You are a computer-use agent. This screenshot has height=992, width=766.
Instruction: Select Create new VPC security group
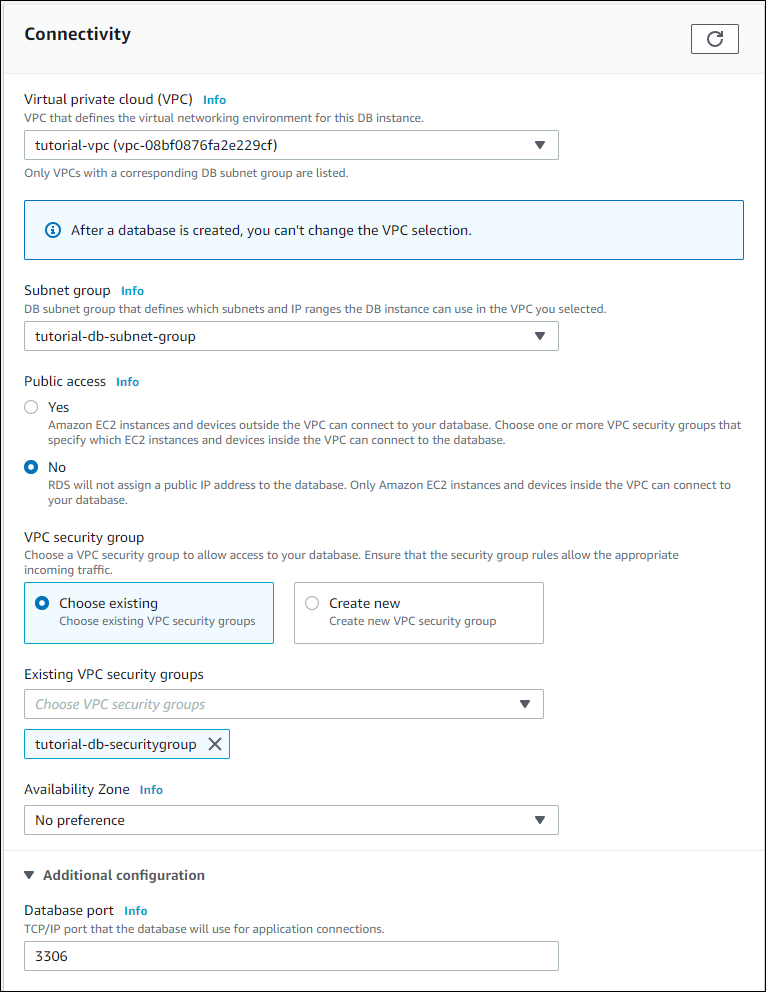coord(312,603)
